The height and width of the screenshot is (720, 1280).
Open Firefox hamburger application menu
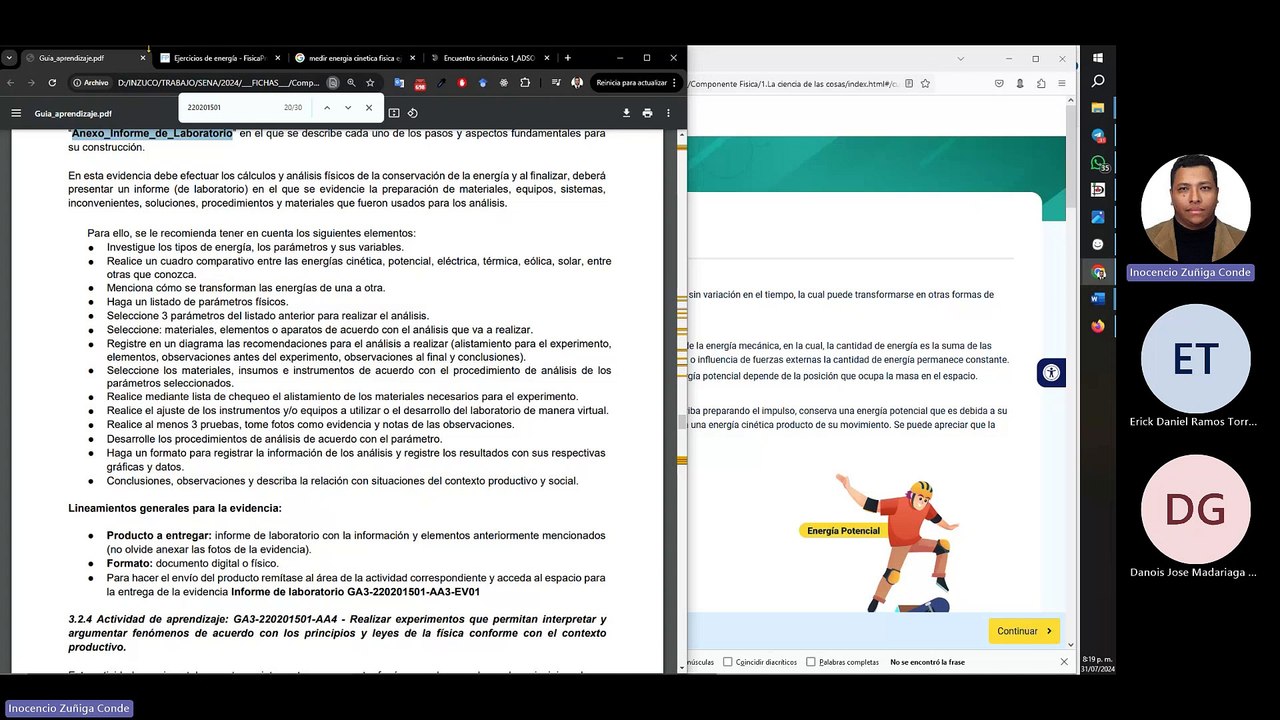(x=1061, y=84)
